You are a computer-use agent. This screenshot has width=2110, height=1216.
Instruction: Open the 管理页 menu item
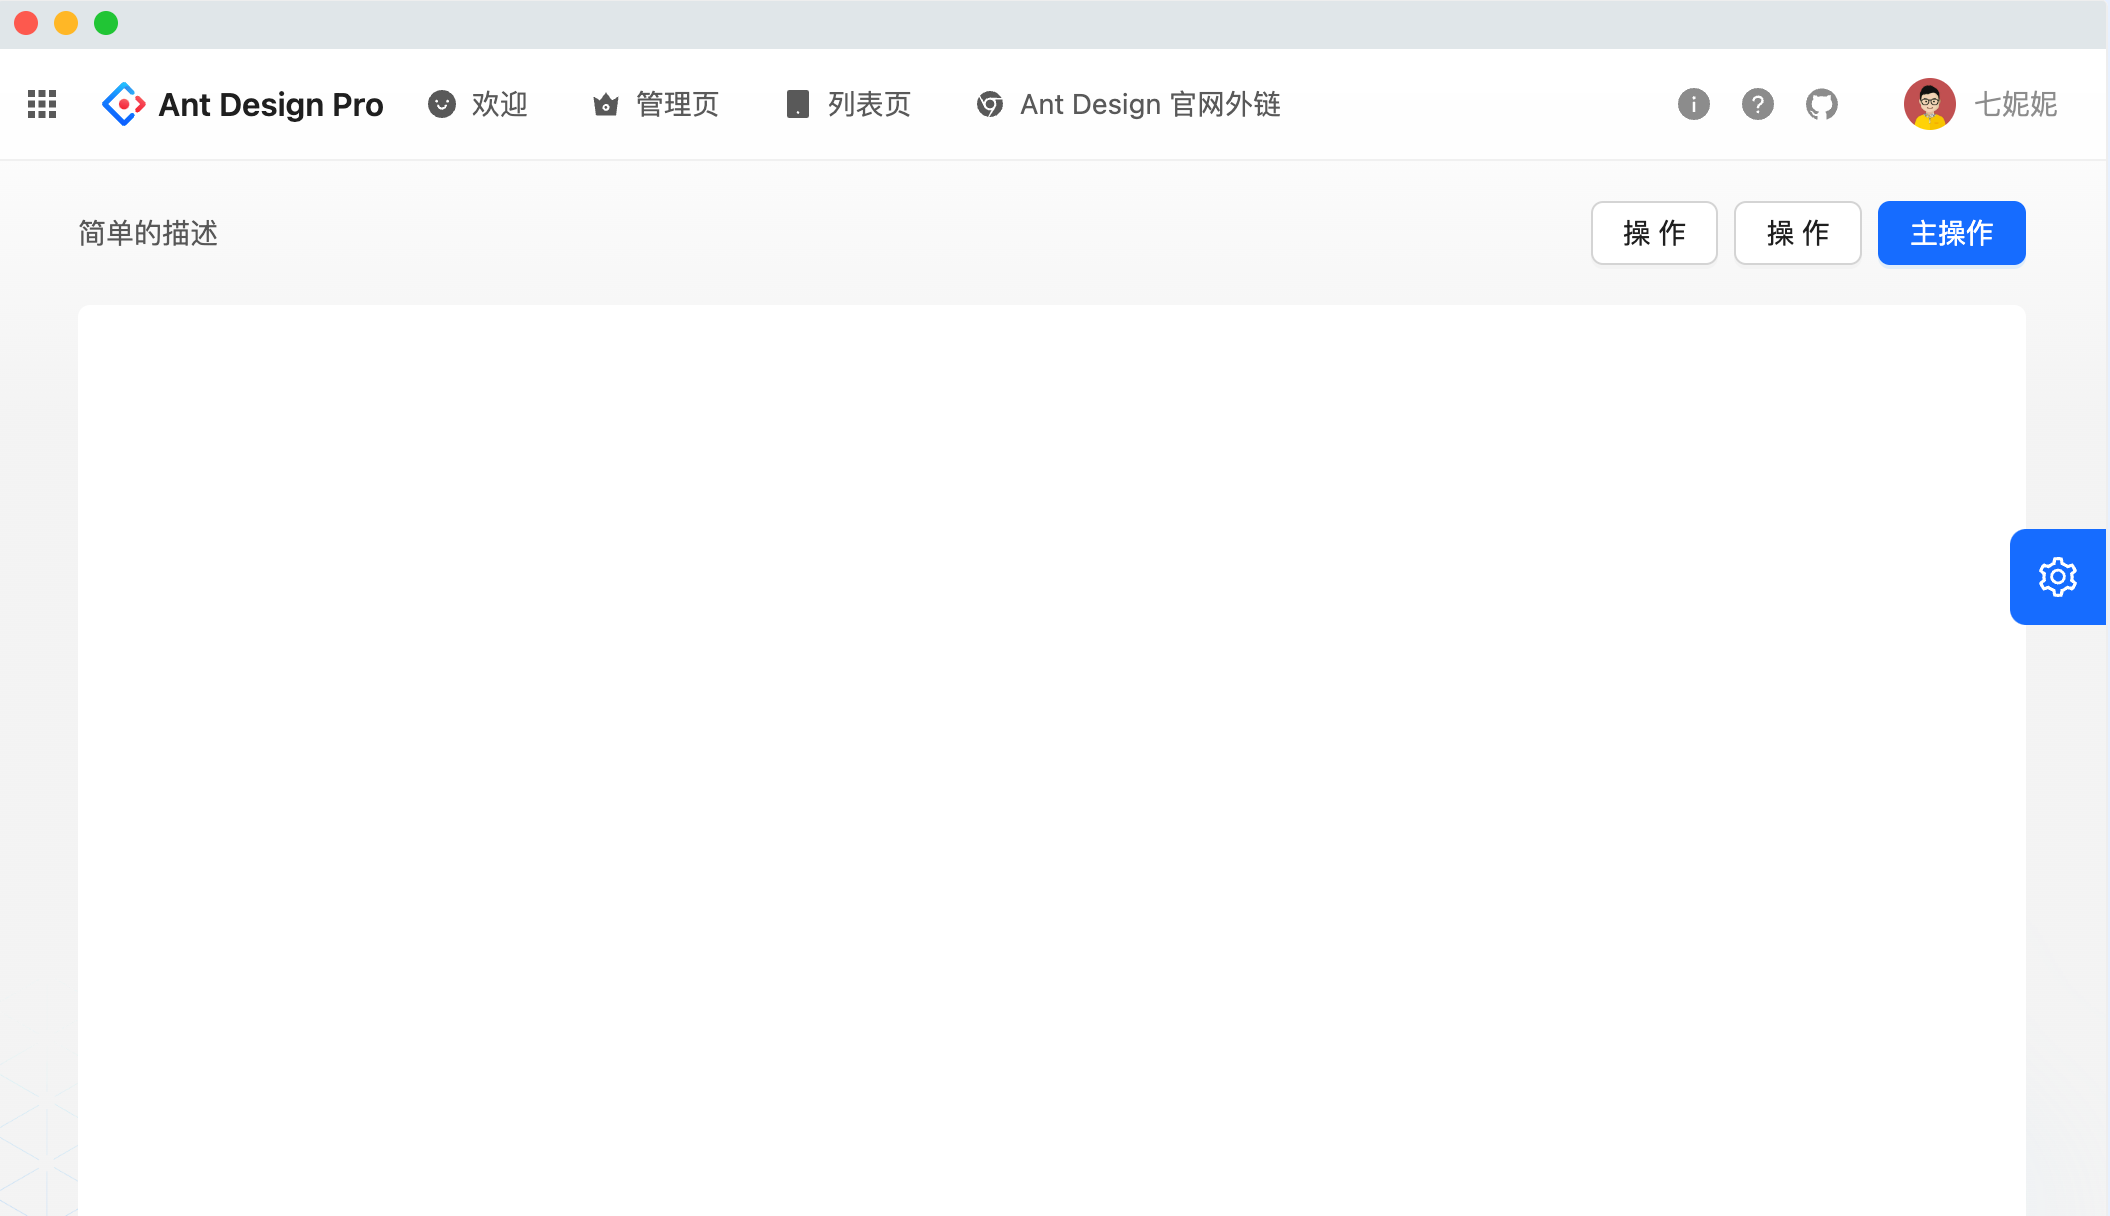tap(656, 104)
